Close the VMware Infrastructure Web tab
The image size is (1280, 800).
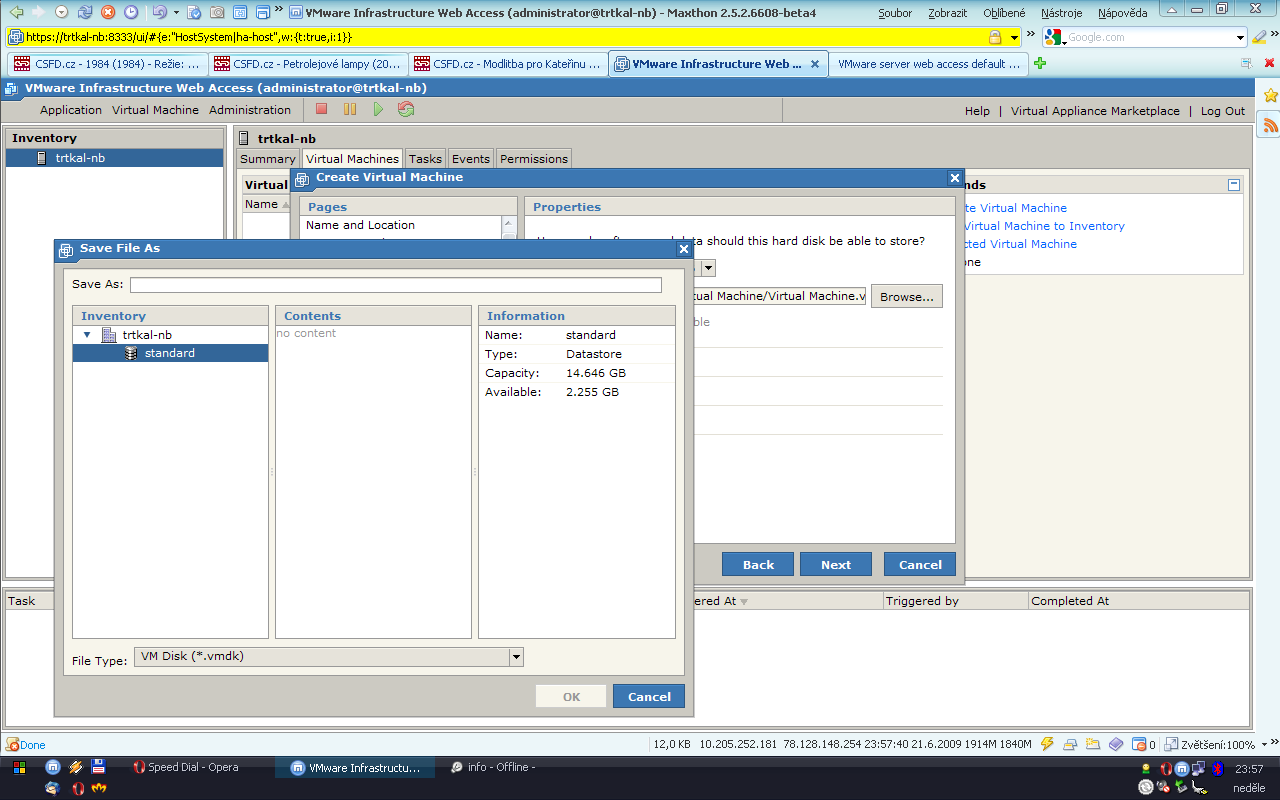point(815,63)
